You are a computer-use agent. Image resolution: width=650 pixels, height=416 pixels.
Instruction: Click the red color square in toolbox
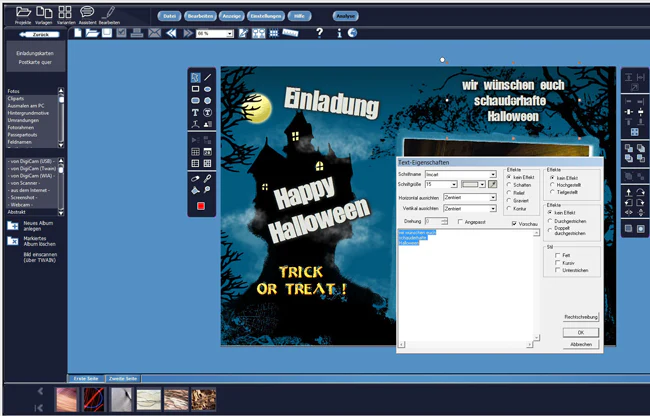pos(201,206)
